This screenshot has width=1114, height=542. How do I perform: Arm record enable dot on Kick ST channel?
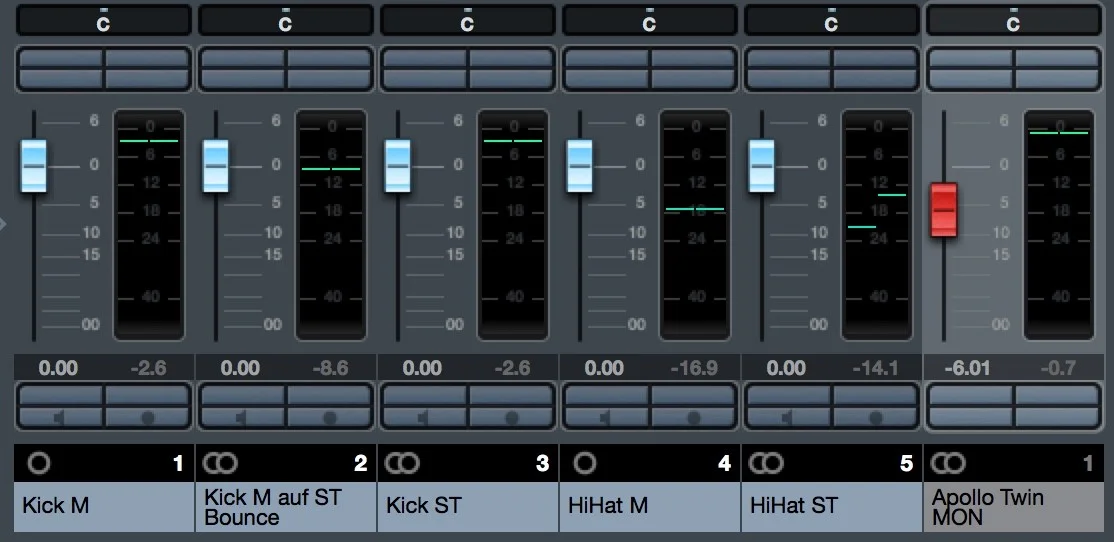[512, 418]
